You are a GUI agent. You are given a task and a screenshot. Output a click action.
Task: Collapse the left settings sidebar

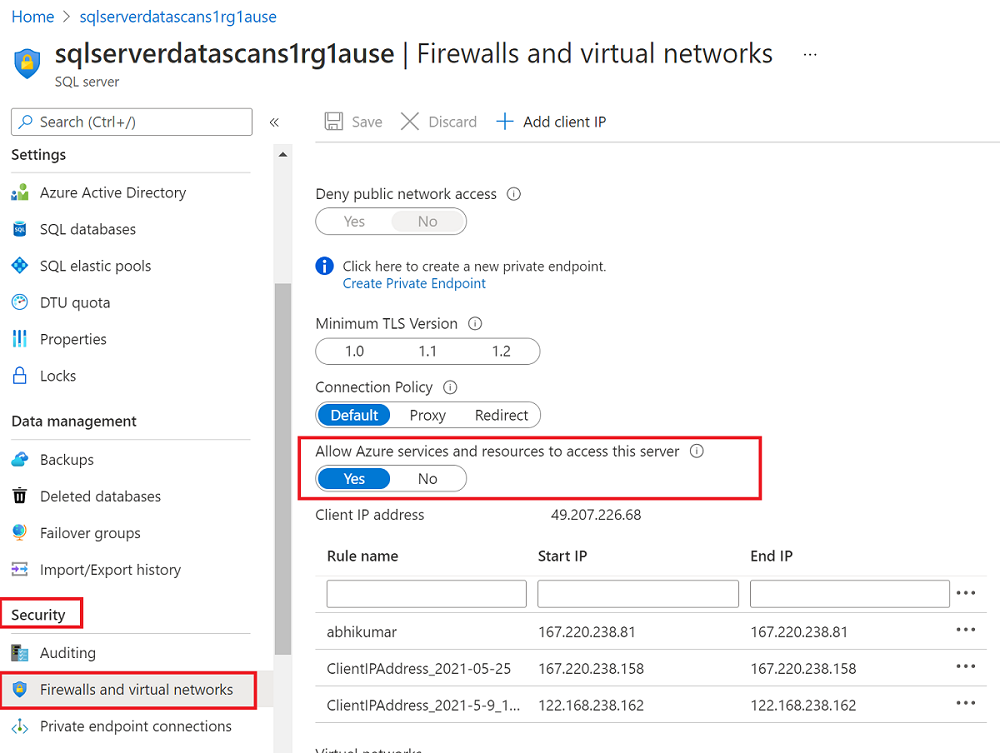(274, 121)
